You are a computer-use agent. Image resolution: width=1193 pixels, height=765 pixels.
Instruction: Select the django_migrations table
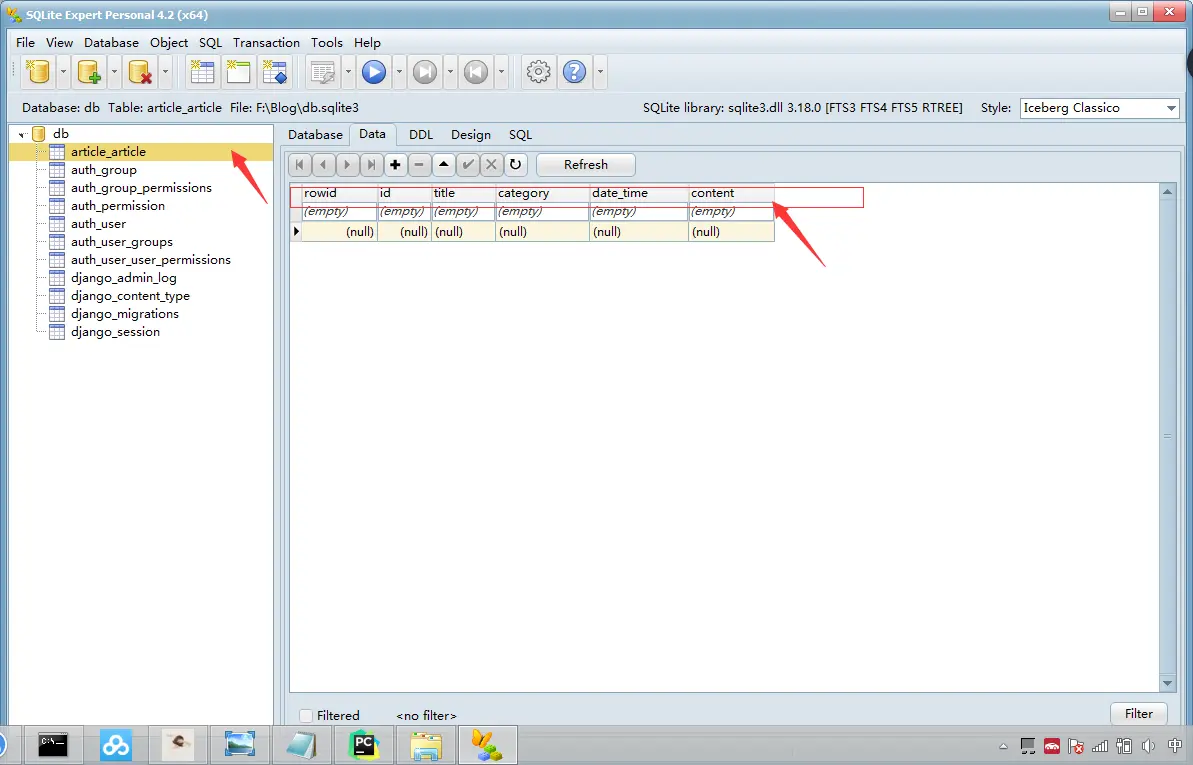pyautogui.click(x=125, y=314)
